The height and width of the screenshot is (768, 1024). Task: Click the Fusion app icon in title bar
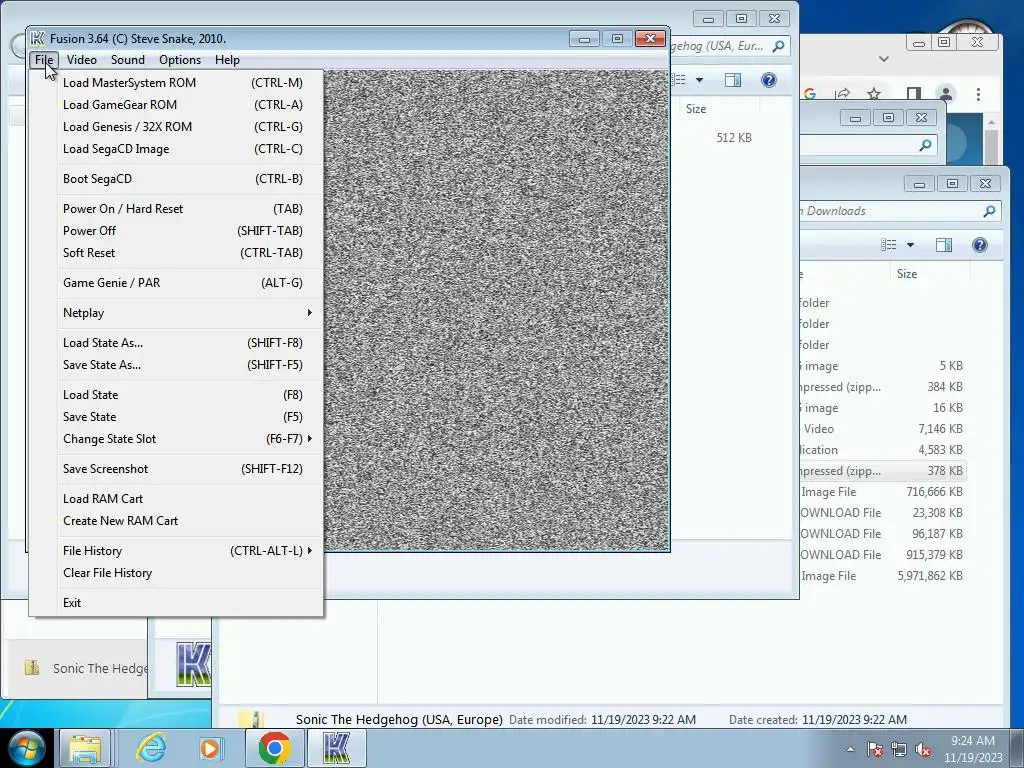tap(38, 39)
